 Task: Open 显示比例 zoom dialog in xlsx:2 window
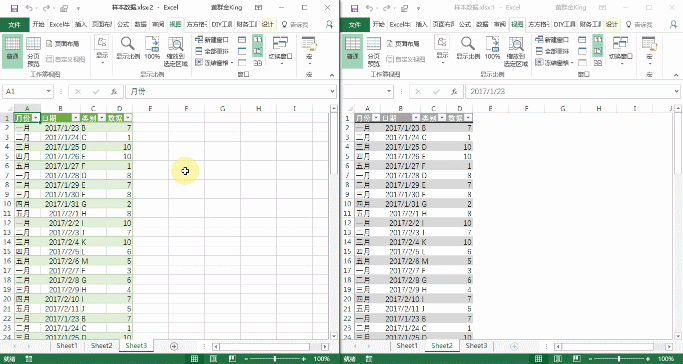coord(128,49)
